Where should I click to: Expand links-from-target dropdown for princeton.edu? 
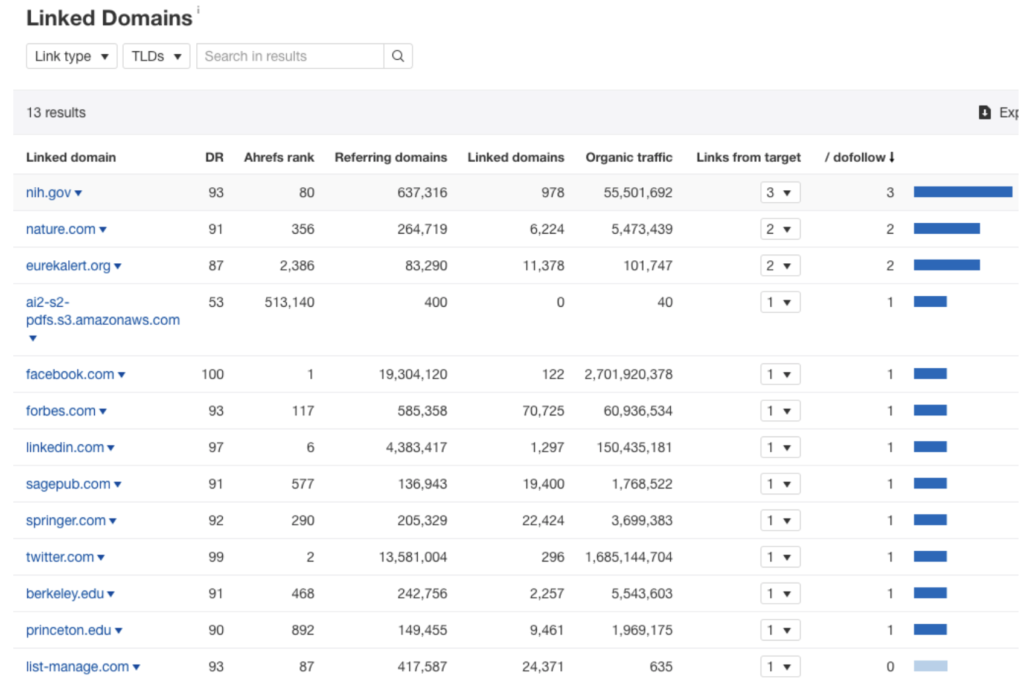(780, 630)
